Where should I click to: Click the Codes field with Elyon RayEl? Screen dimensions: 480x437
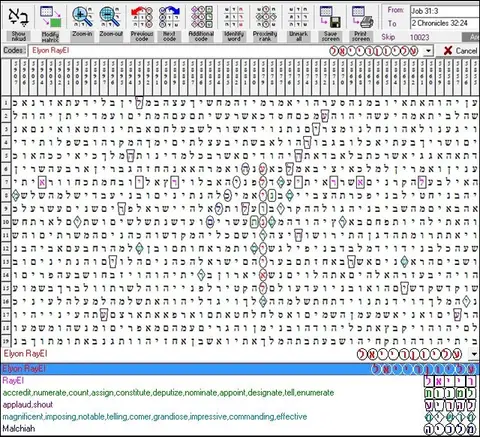pos(225,51)
